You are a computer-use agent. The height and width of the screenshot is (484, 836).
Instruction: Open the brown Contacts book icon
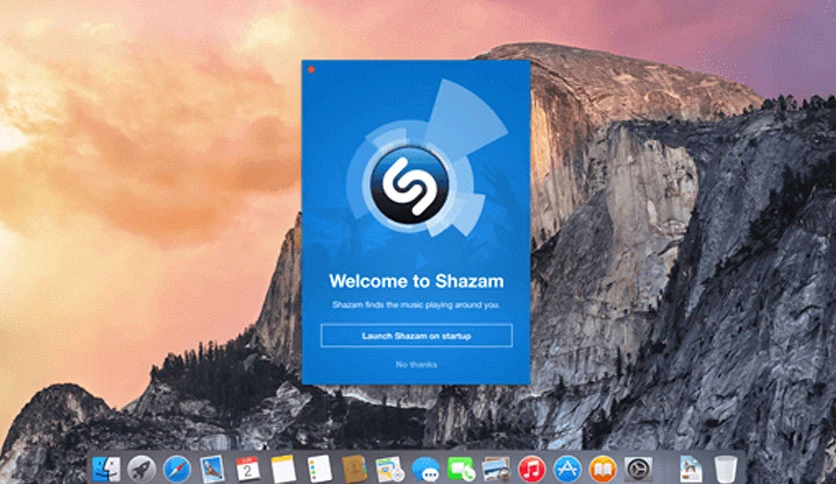tap(354, 469)
